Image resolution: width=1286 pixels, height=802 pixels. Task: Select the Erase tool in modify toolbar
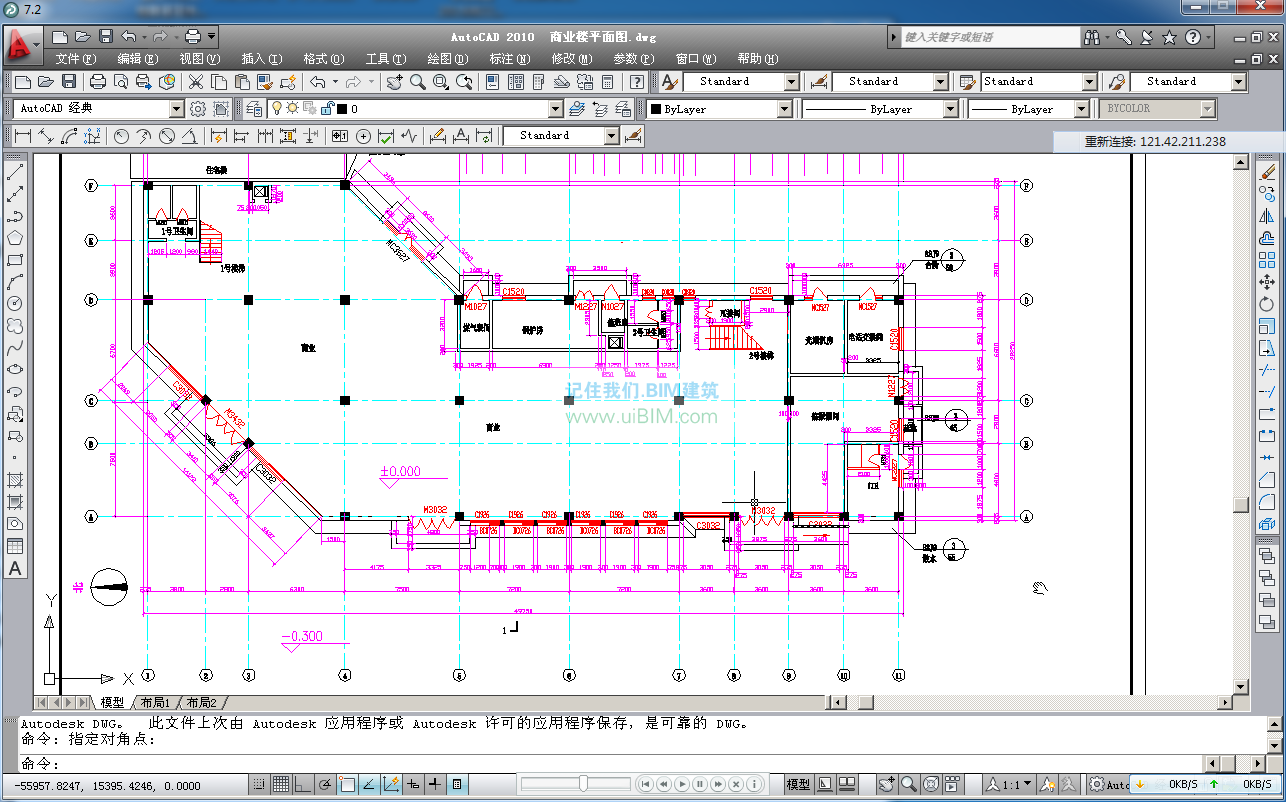pyautogui.click(x=1268, y=172)
